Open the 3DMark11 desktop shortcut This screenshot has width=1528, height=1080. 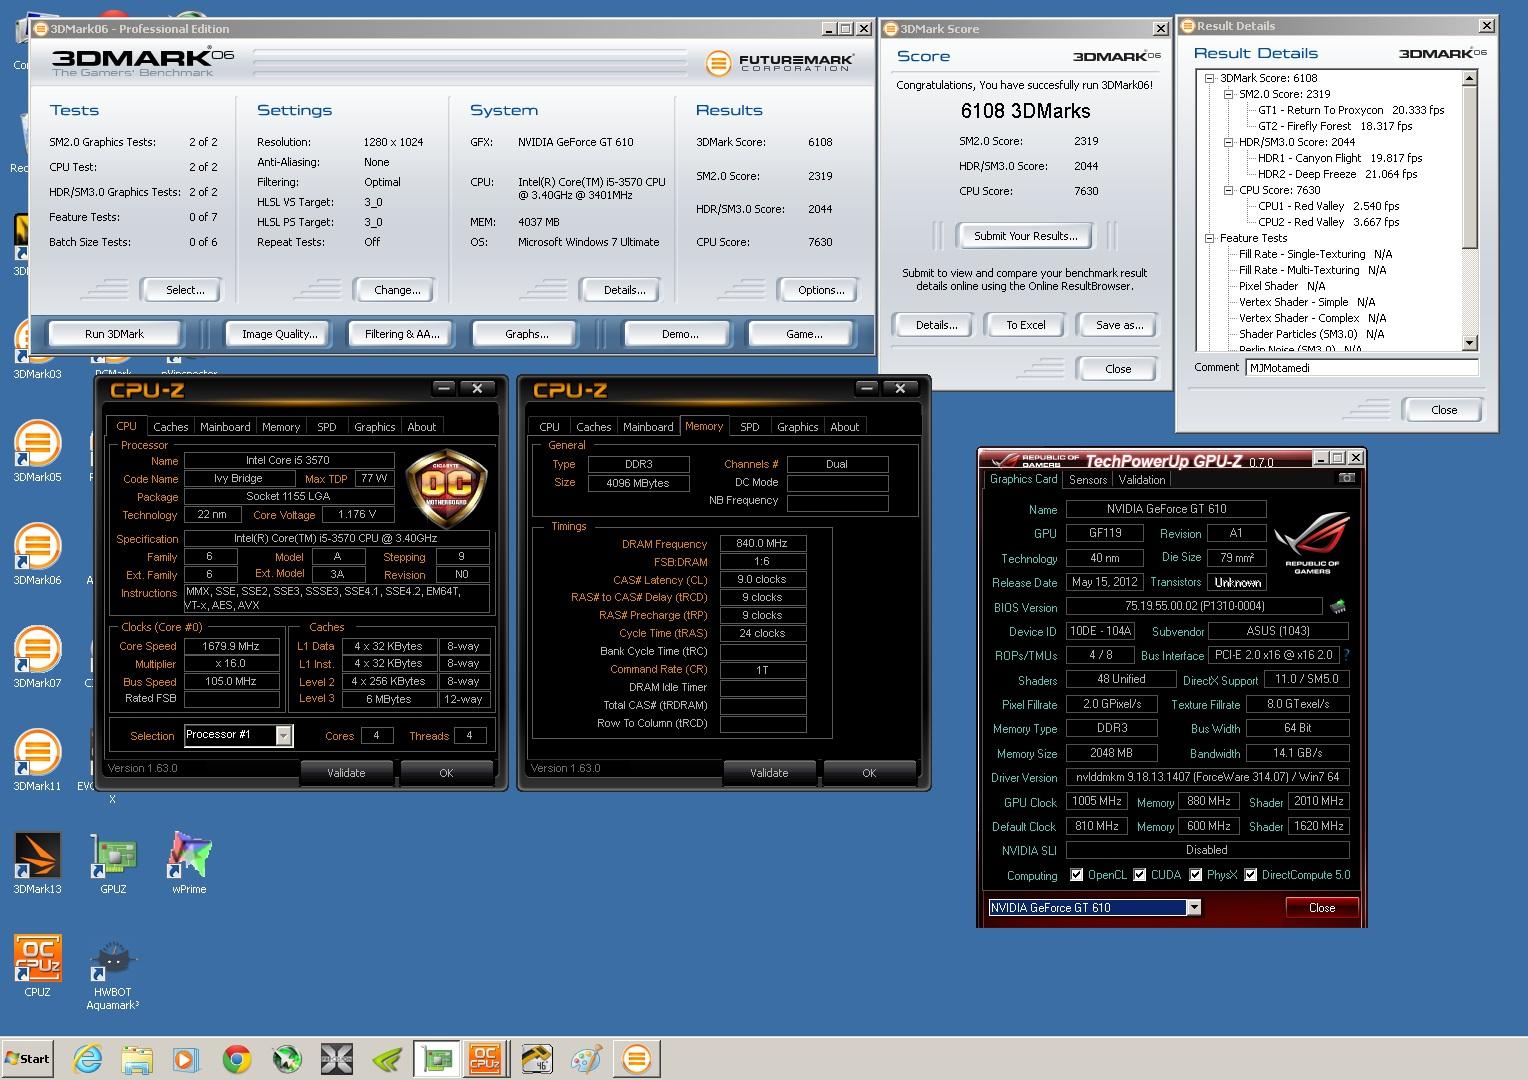[x=37, y=760]
